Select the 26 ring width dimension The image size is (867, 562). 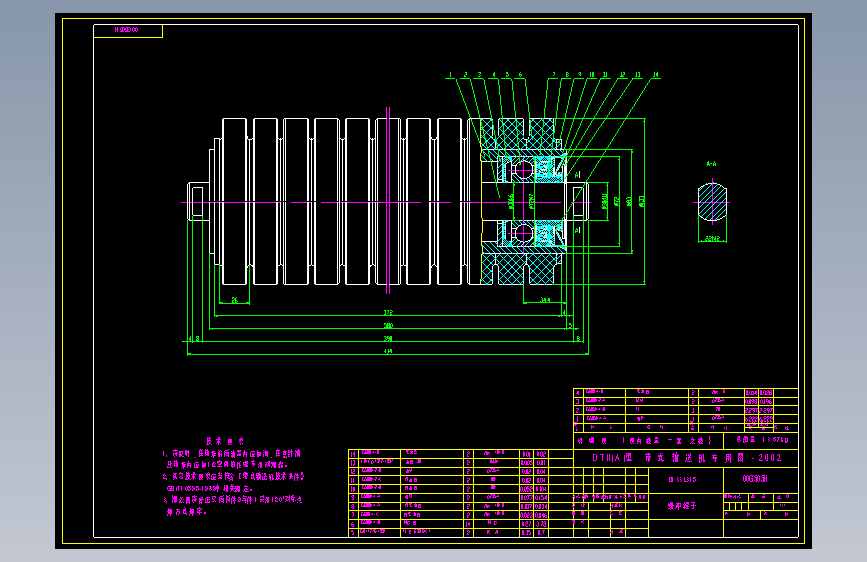234,300
